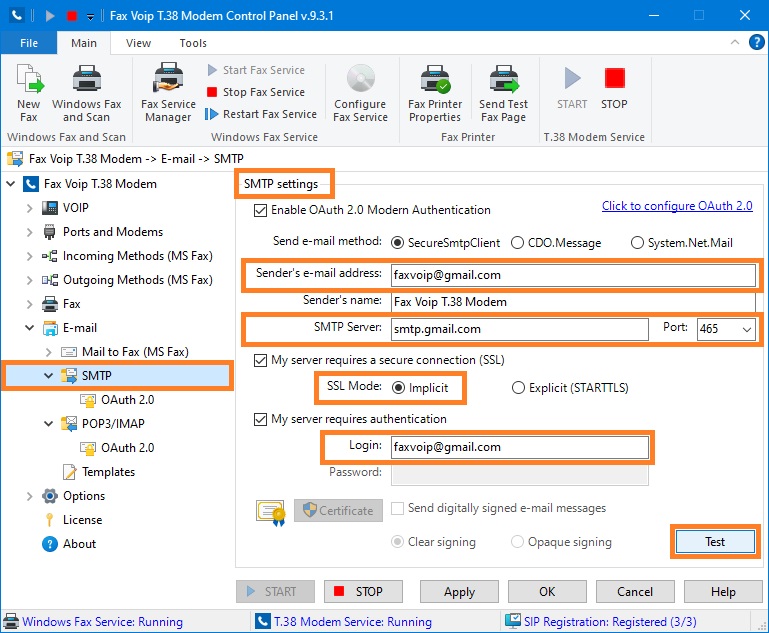Image resolution: width=769 pixels, height=633 pixels.
Task: Collapse the ribbon with the caret
Action: pos(735,42)
